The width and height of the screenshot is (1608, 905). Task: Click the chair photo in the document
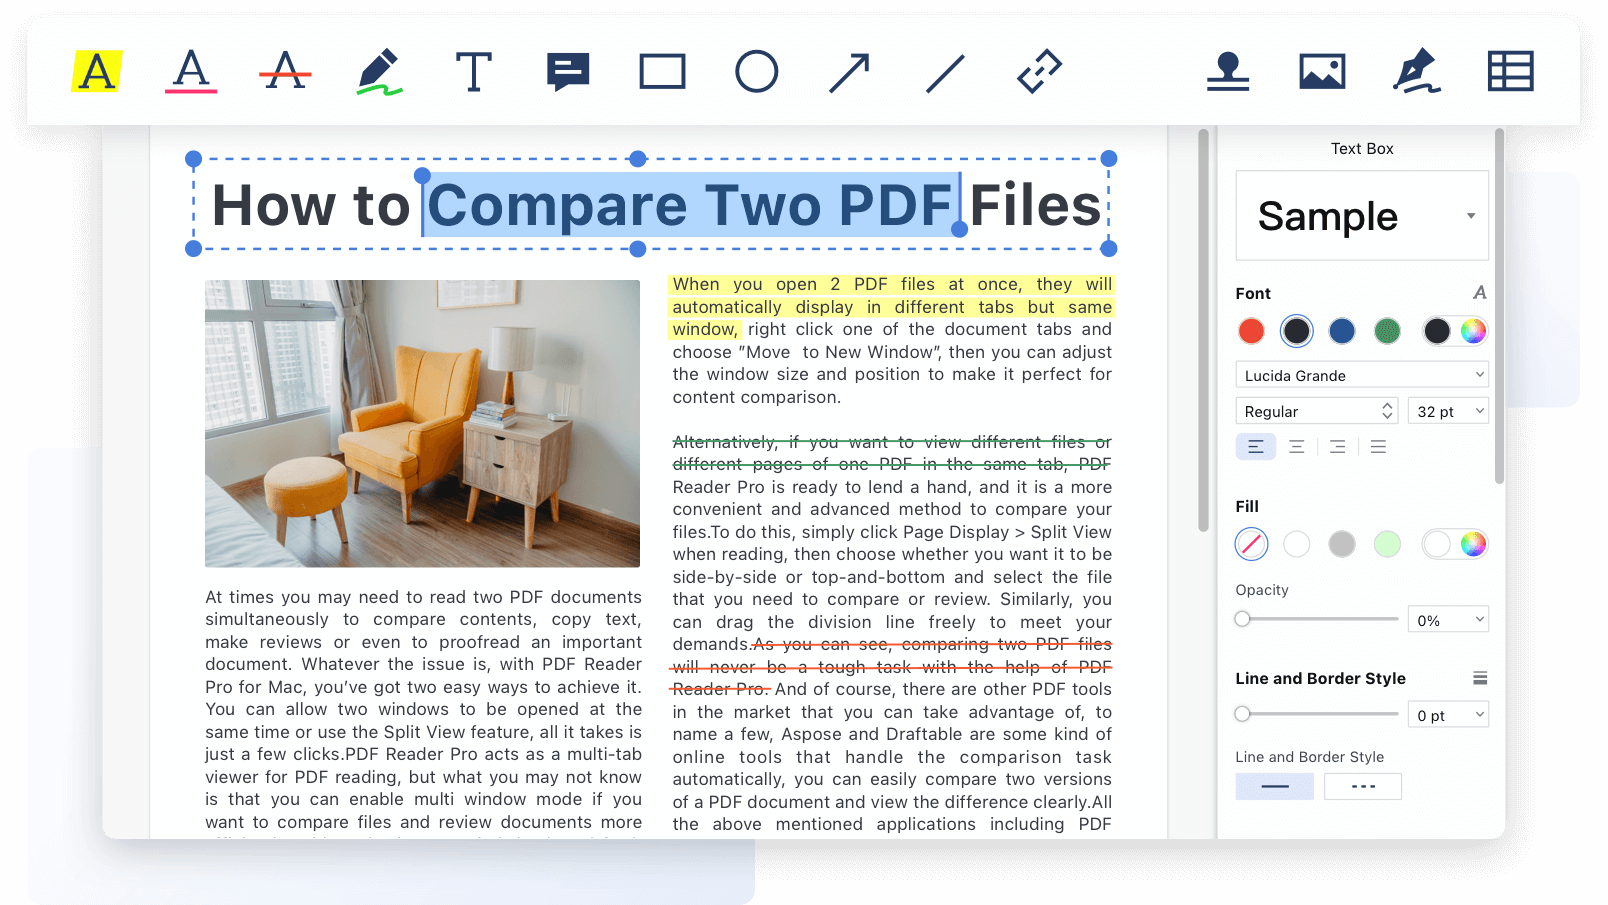tap(422, 423)
